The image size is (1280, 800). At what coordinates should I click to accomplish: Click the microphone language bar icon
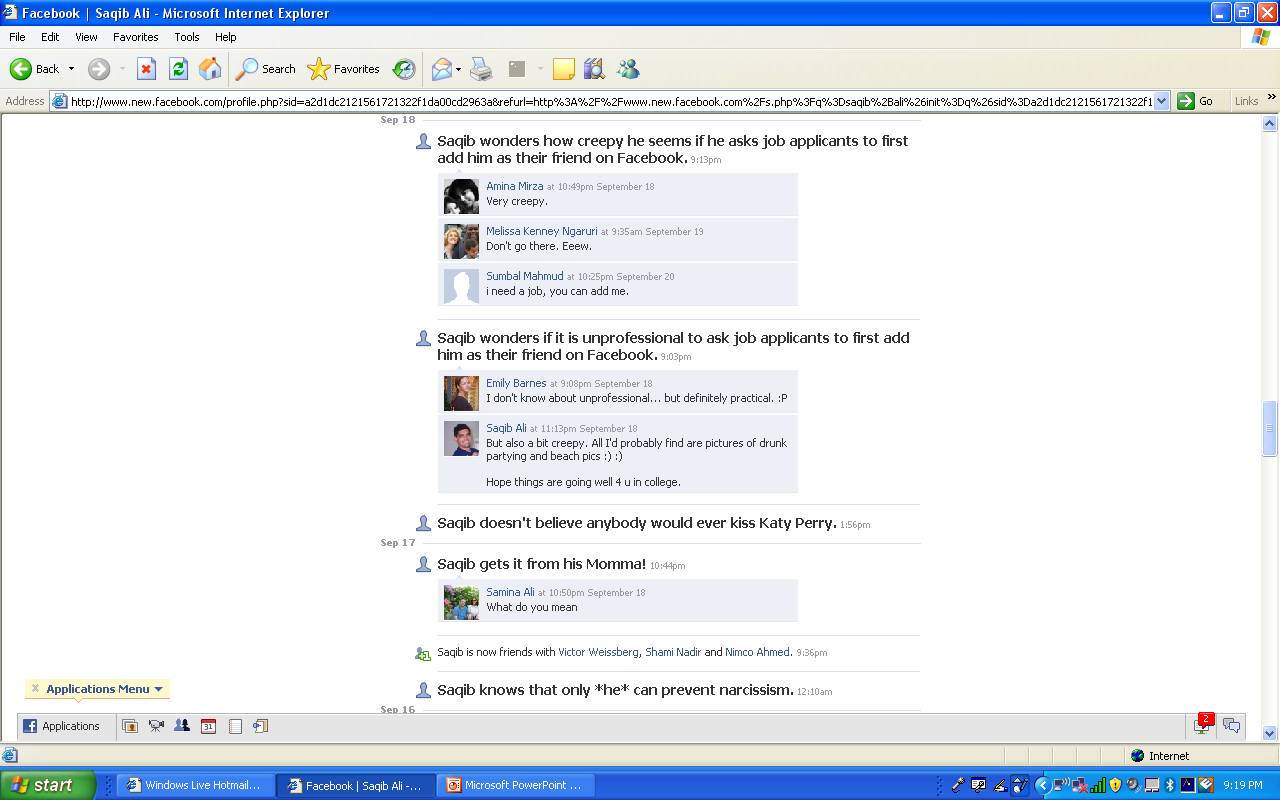957,785
